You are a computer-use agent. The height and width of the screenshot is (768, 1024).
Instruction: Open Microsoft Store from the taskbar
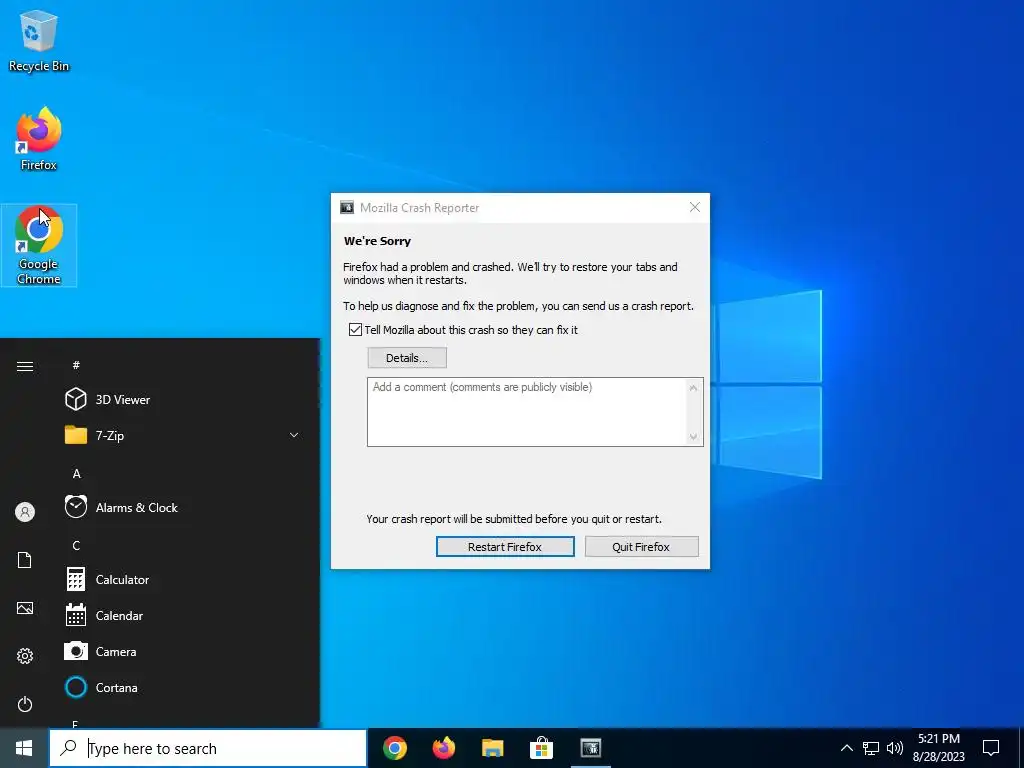[541, 748]
